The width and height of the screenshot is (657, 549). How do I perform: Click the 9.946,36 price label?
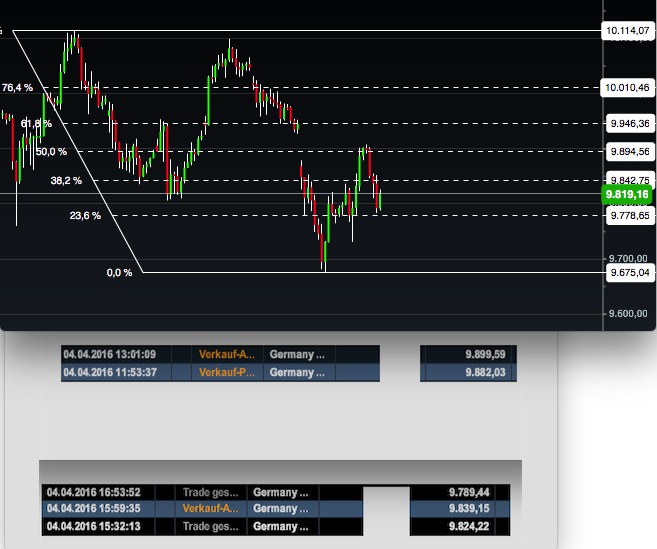[x=630, y=124]
